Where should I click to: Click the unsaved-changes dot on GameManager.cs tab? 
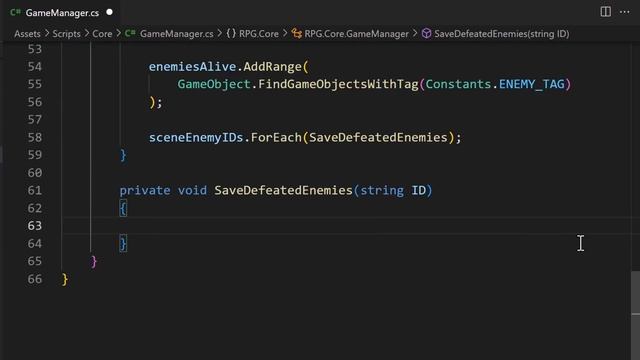(109, 12)
